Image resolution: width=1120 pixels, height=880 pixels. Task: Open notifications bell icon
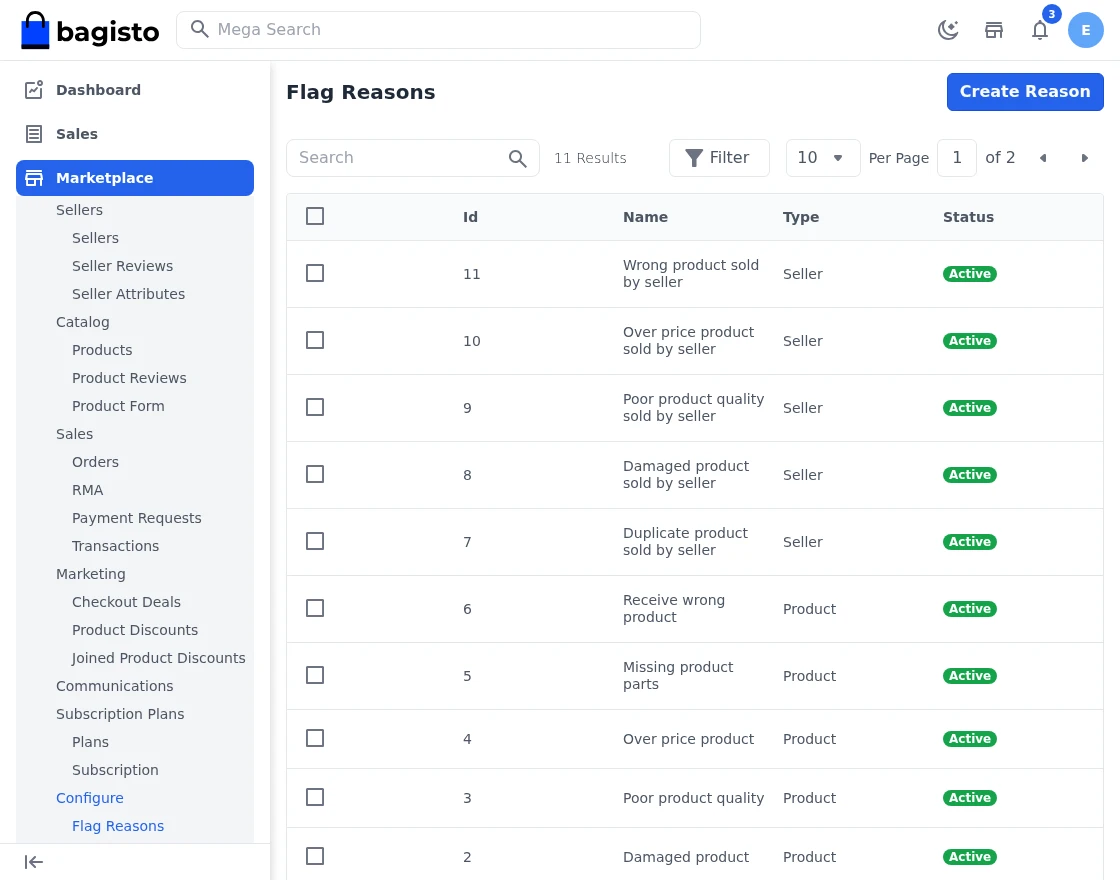1040,30
